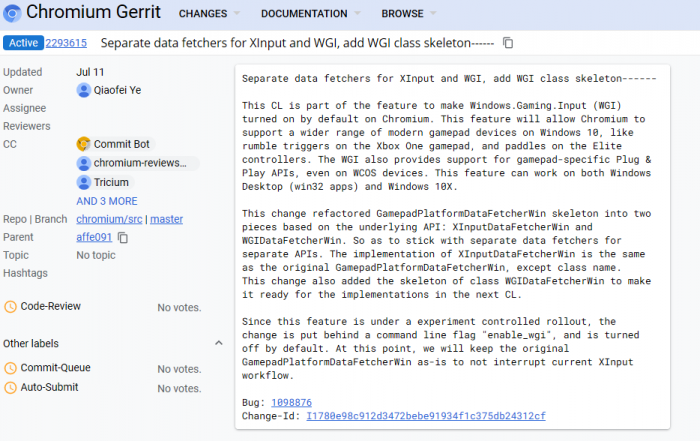This screenshot has height=441, width=700.
Task: Open the DOCUMENTATION dropdown menu
Action: point(310,14)
